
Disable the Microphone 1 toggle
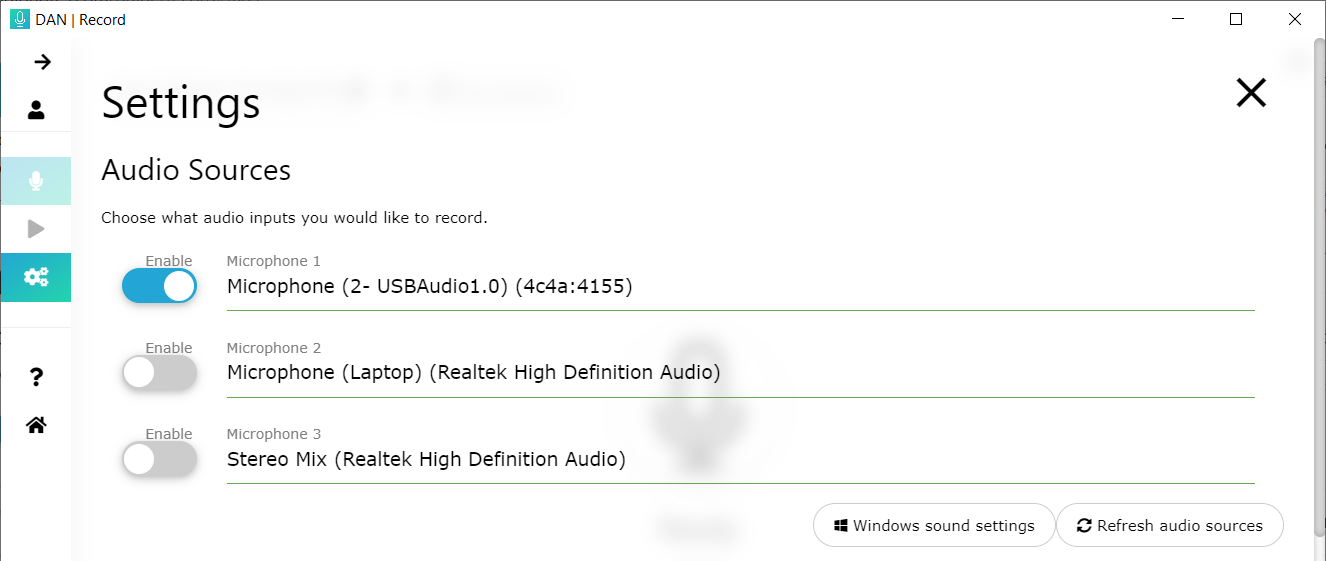click(159, 286)
